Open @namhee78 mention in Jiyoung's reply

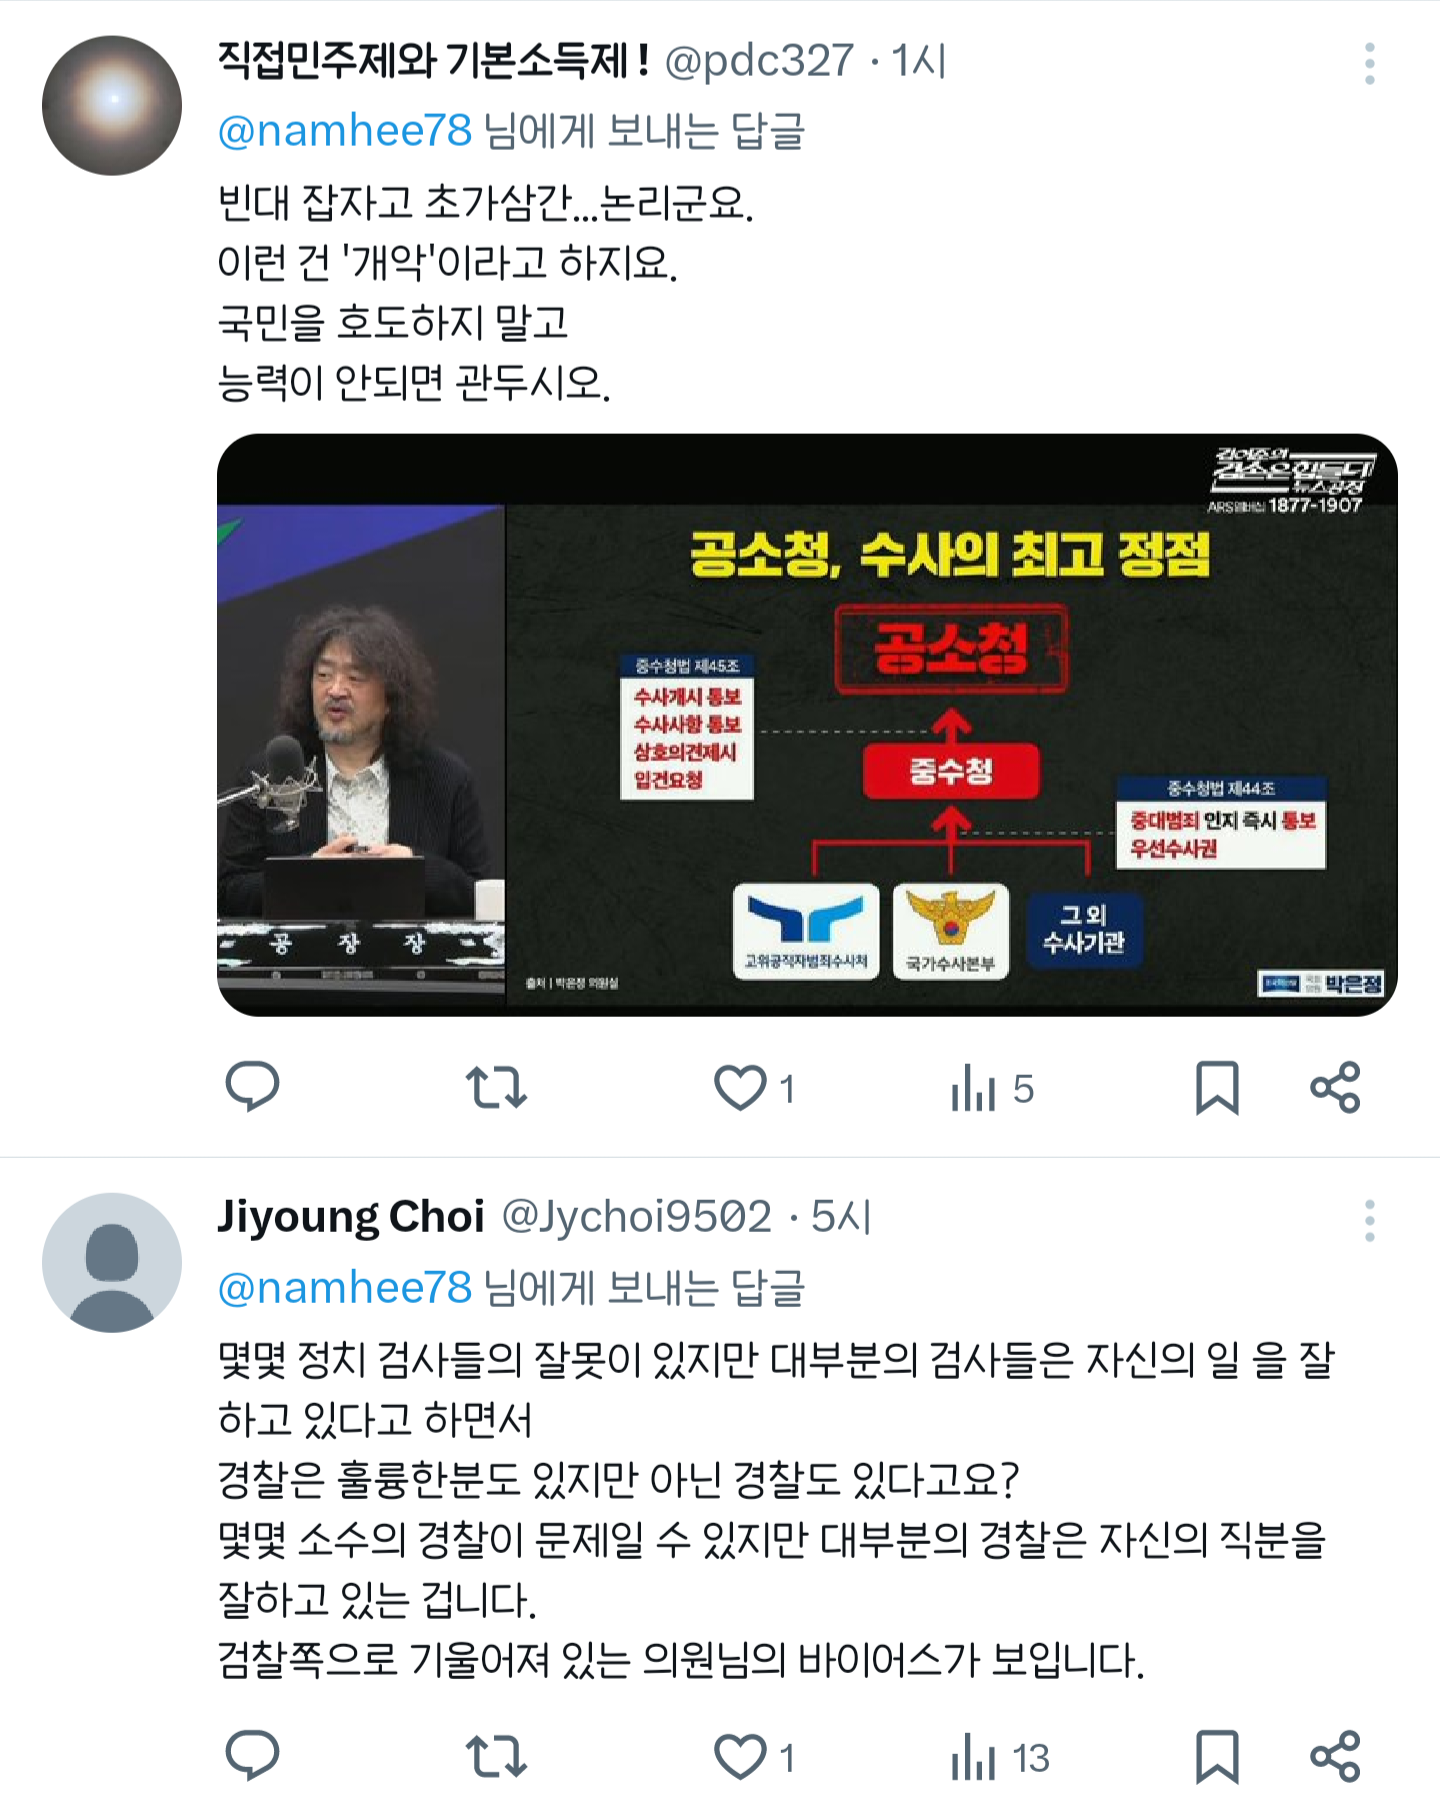345,1288
